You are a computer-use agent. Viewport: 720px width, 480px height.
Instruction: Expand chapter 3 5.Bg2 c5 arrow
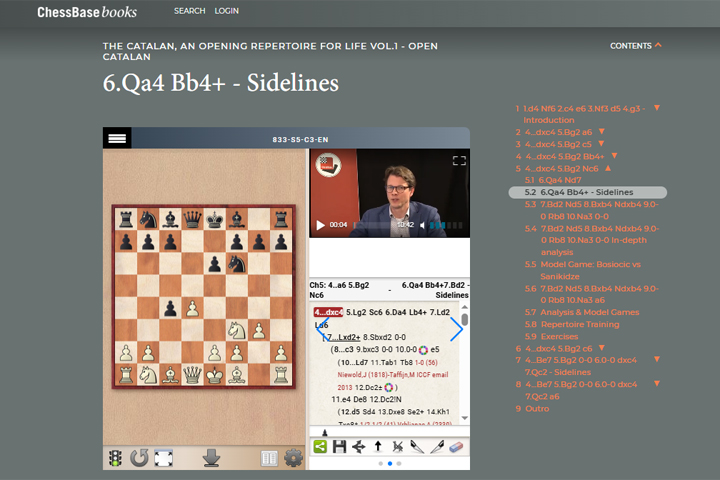601,144
